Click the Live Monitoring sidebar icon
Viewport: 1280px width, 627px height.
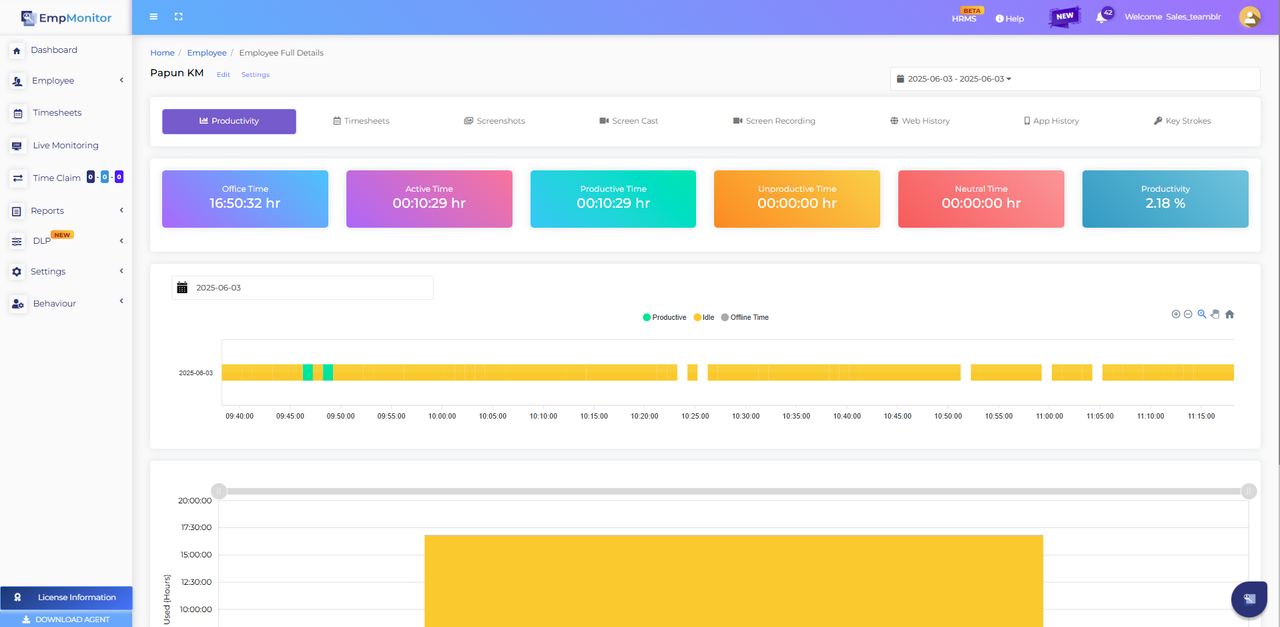tap(18, 146)
